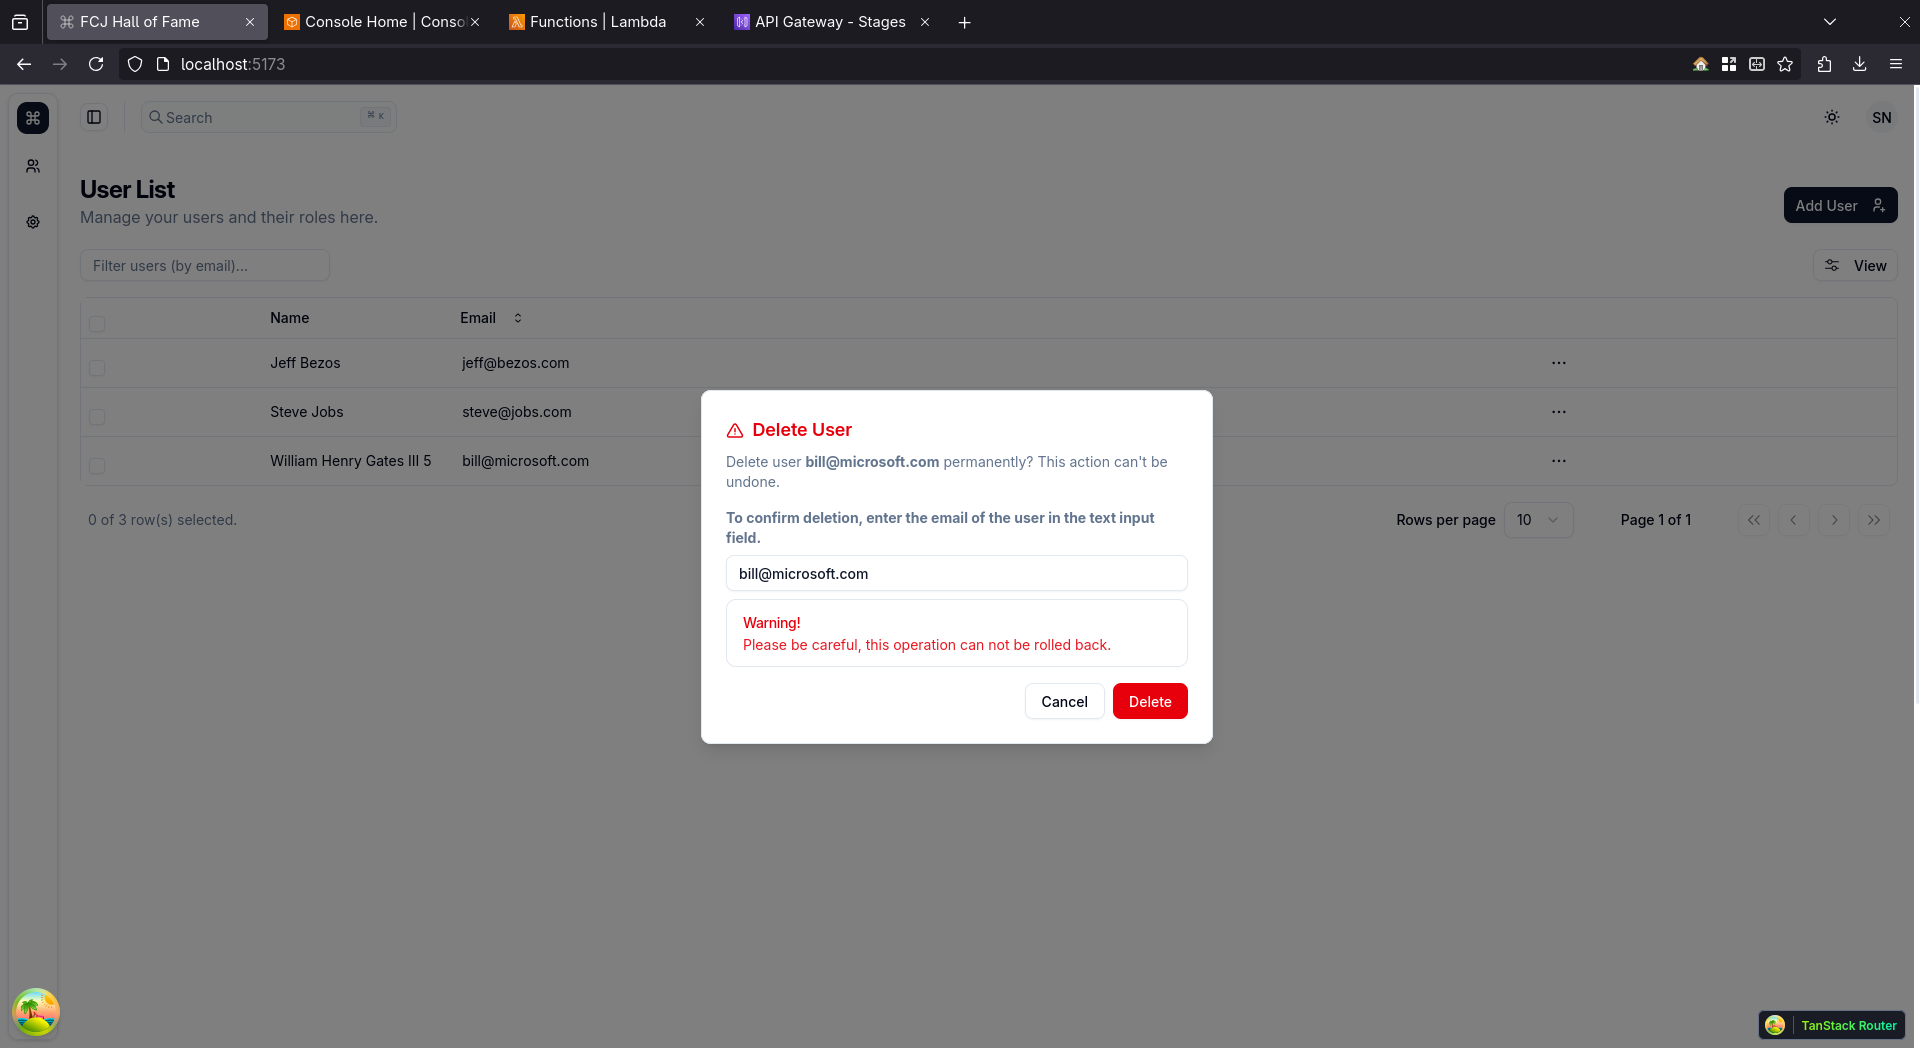Open the home extension icon in toolbar
Viewport: 1920px width, 1048px height.
1700,64
